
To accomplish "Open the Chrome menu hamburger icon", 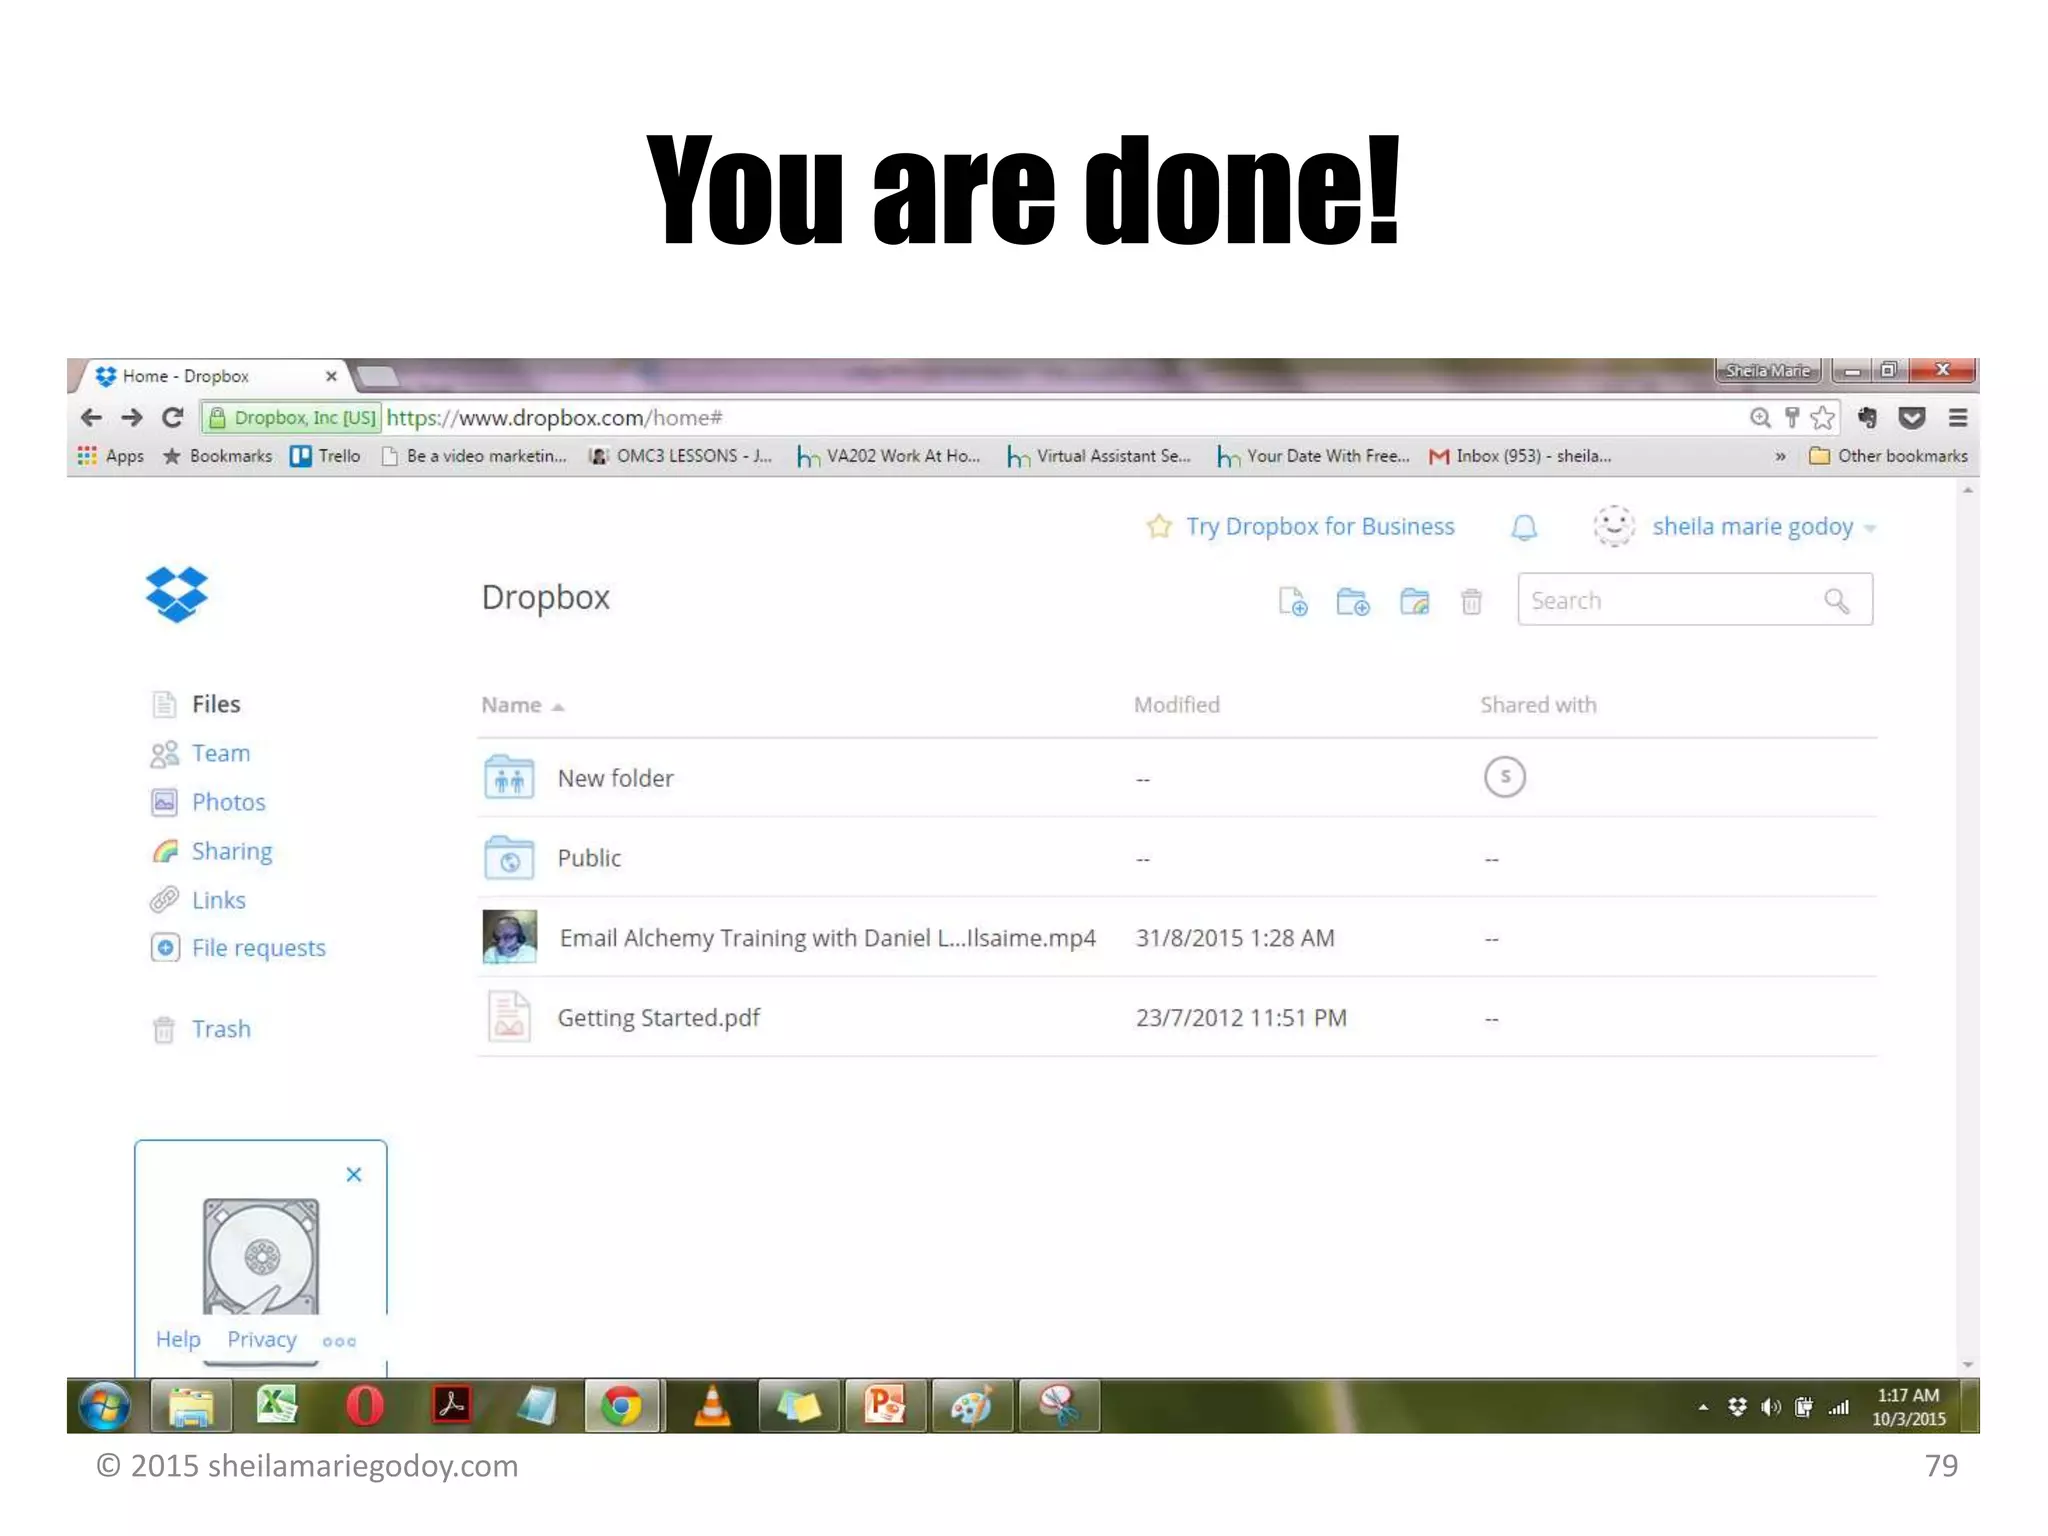I will [1958, 417].
